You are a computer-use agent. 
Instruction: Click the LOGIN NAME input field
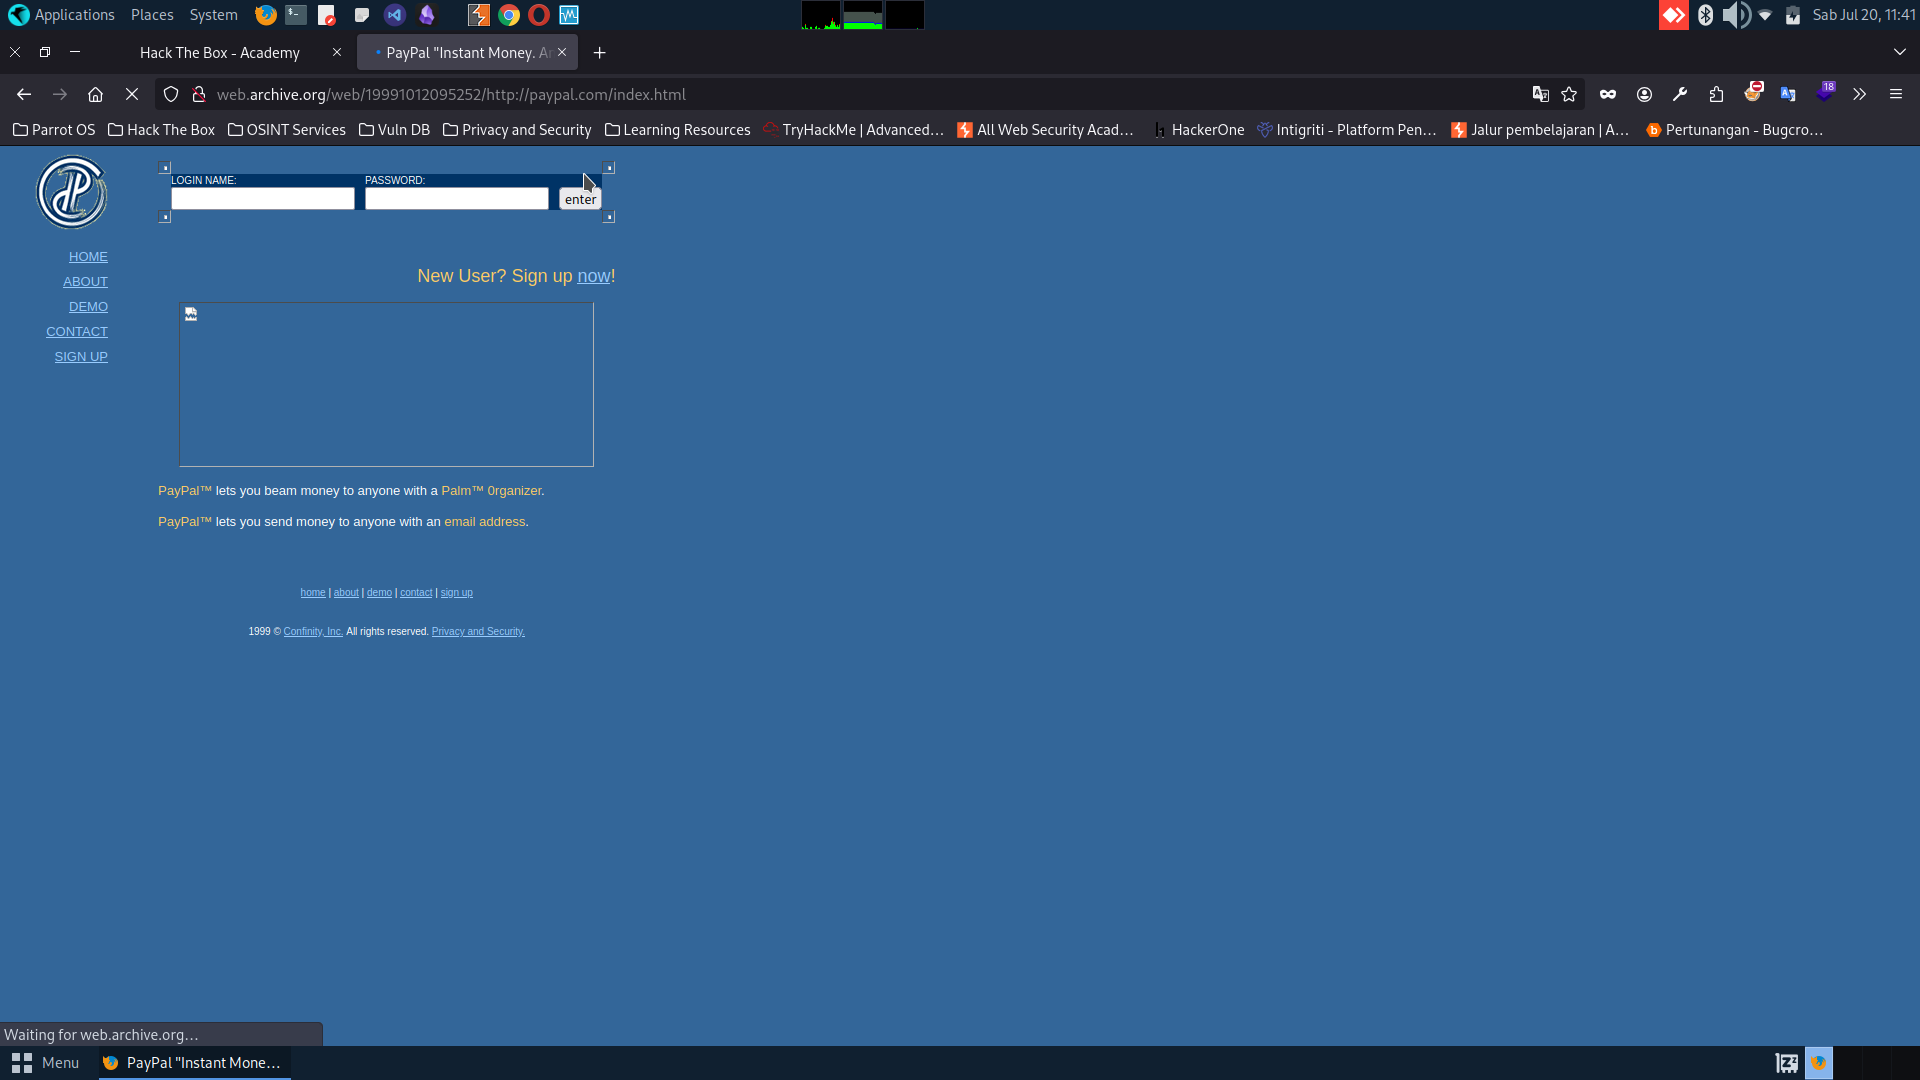[263, 198]
